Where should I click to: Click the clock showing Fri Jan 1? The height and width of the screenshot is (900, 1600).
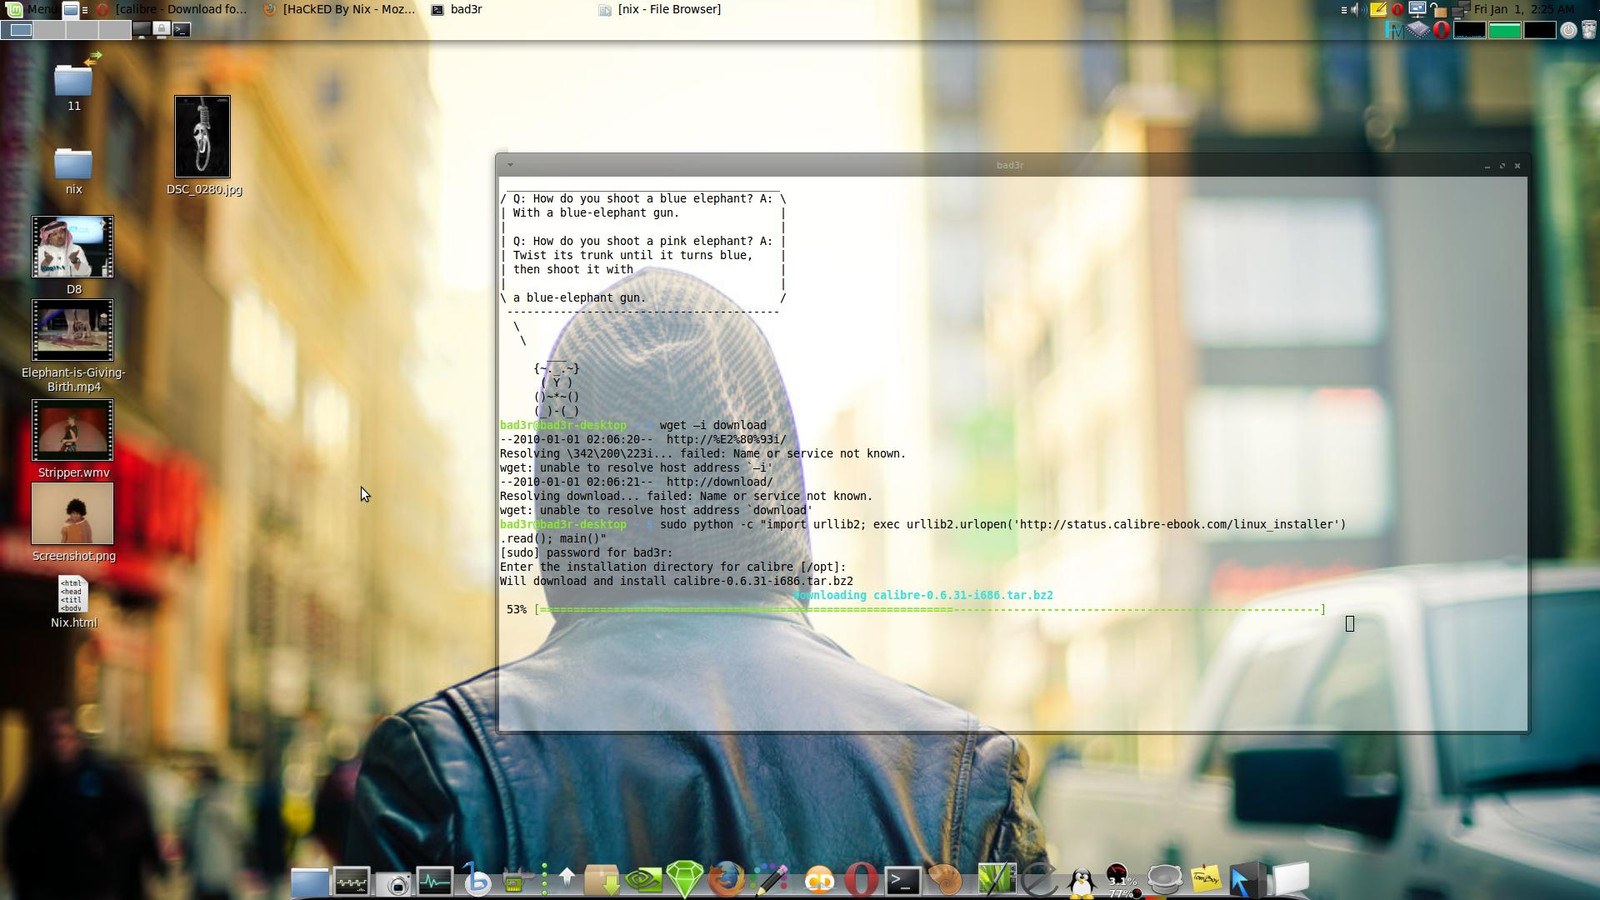[x=1524, y=9]
